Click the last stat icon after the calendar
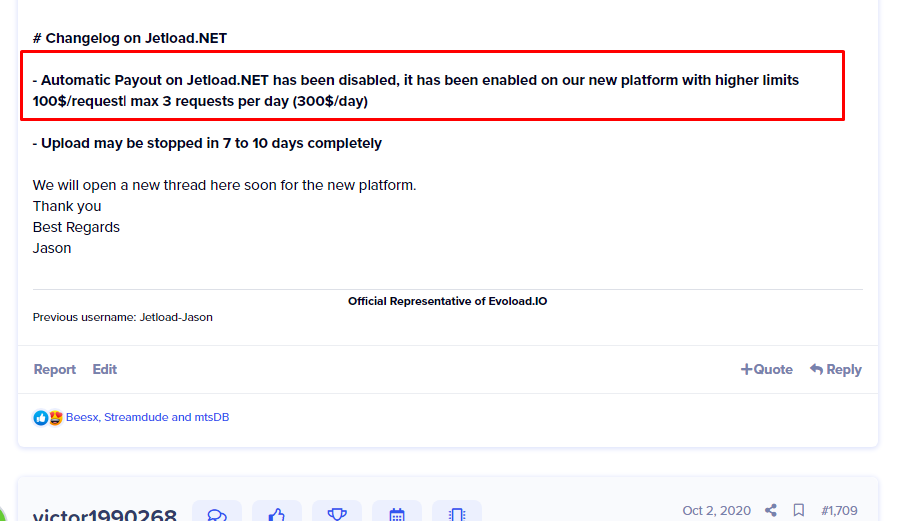 coord(457,514)
